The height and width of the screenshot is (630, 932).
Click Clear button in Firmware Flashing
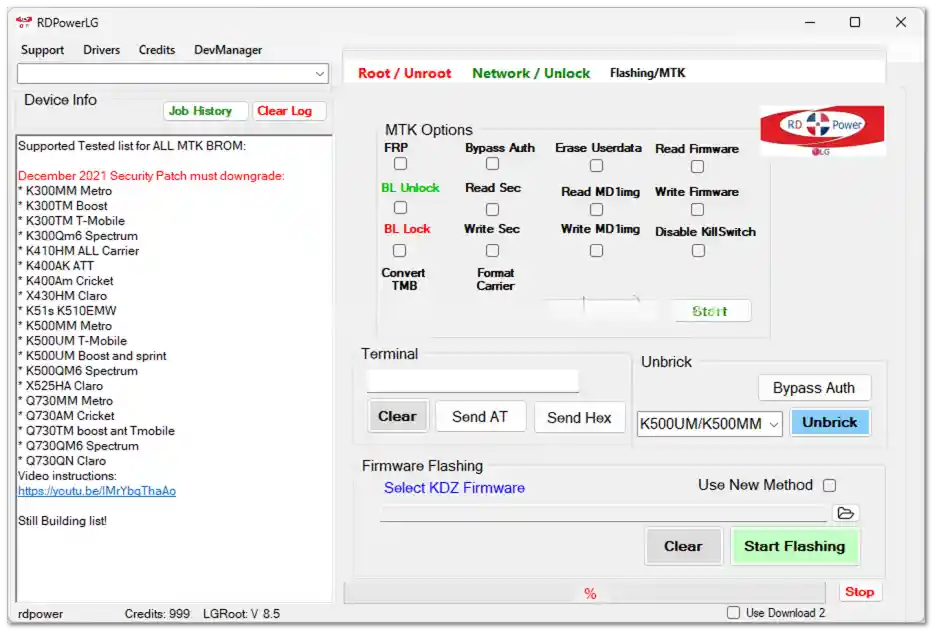[683, 546]
